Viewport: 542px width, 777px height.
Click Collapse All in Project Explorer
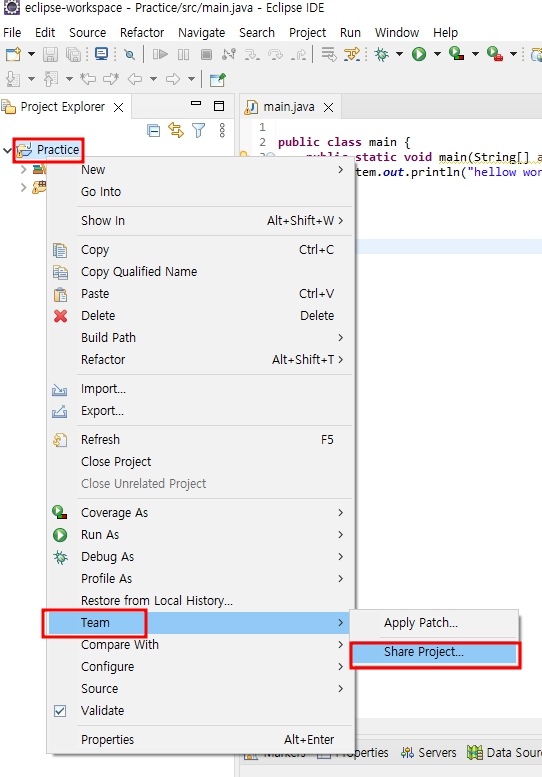pyautogui.click(x=154, y=131)
